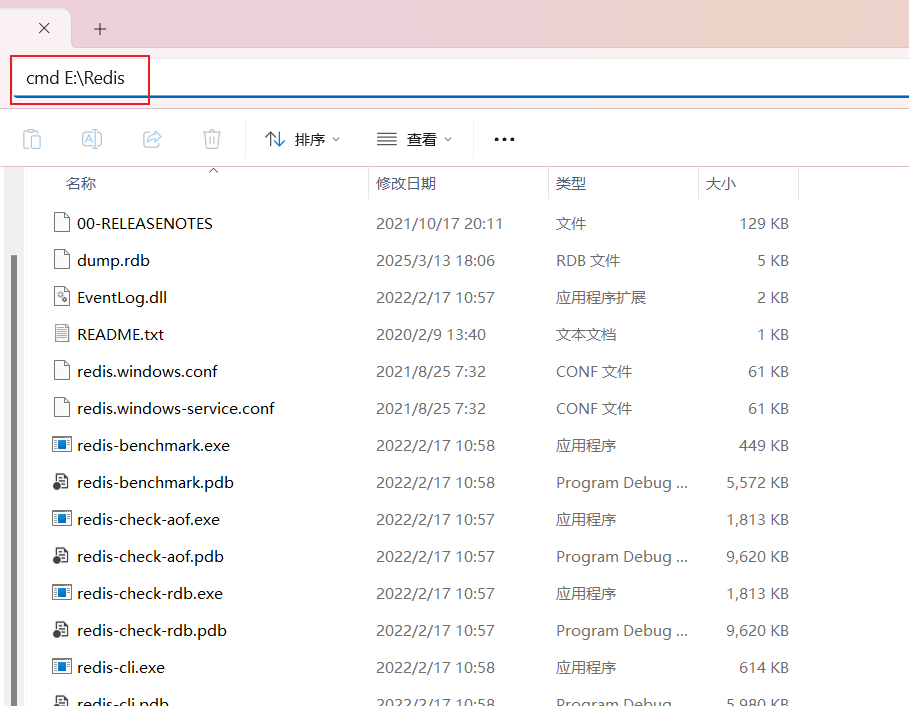
Task: Close the current Explorer tab
Action: pos(44,28)
